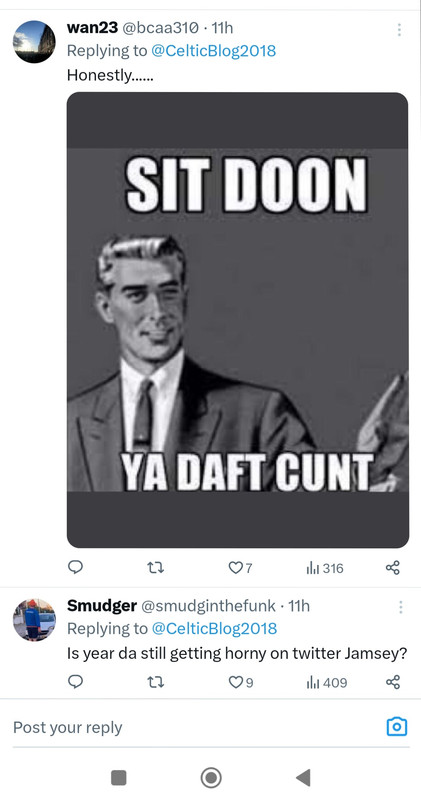Open more options menu on Smudger's tweet
This screenshot has height=800, width=421.
401,607
